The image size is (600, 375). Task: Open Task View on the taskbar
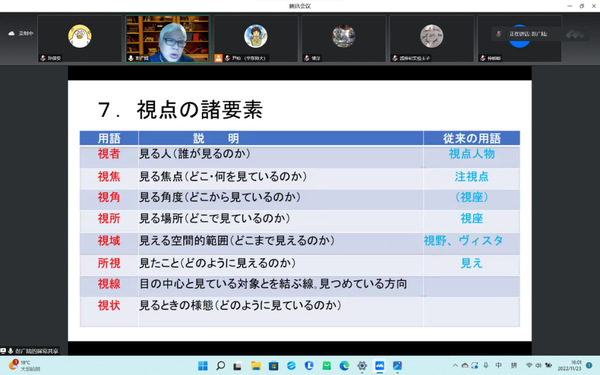click(x=238, y=366)
